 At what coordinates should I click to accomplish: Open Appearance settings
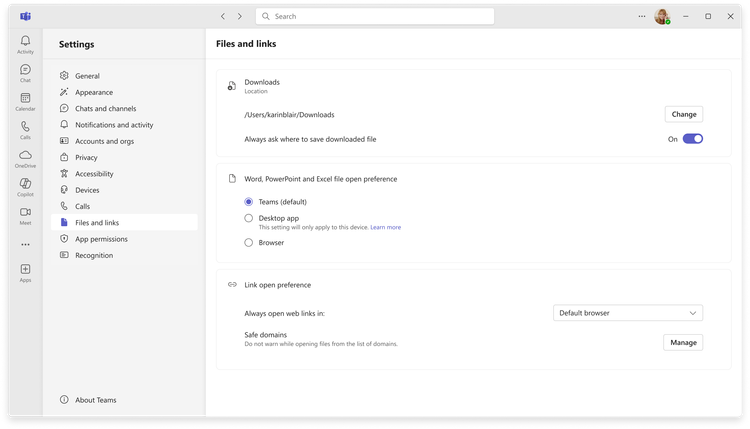[124, 92]
